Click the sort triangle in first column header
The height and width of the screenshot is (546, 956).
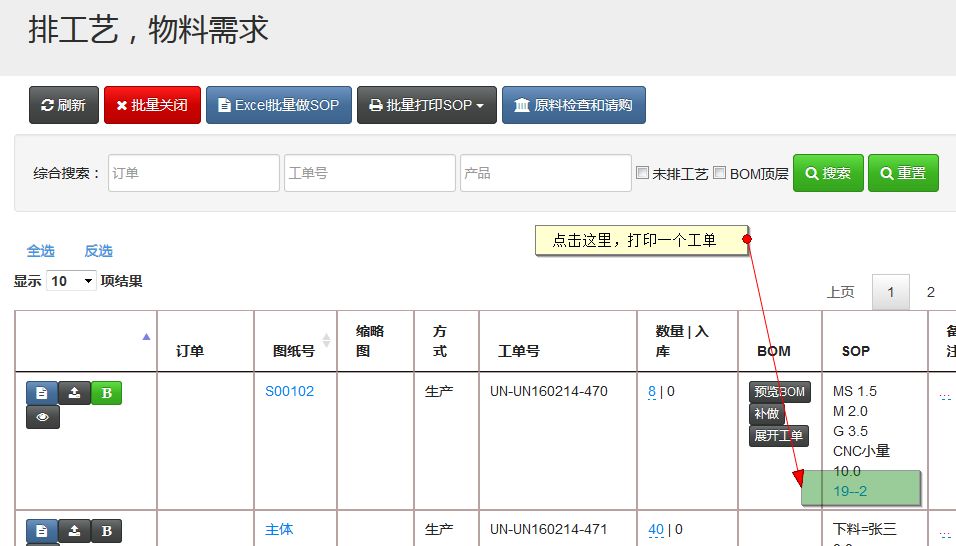coord(147,337)
